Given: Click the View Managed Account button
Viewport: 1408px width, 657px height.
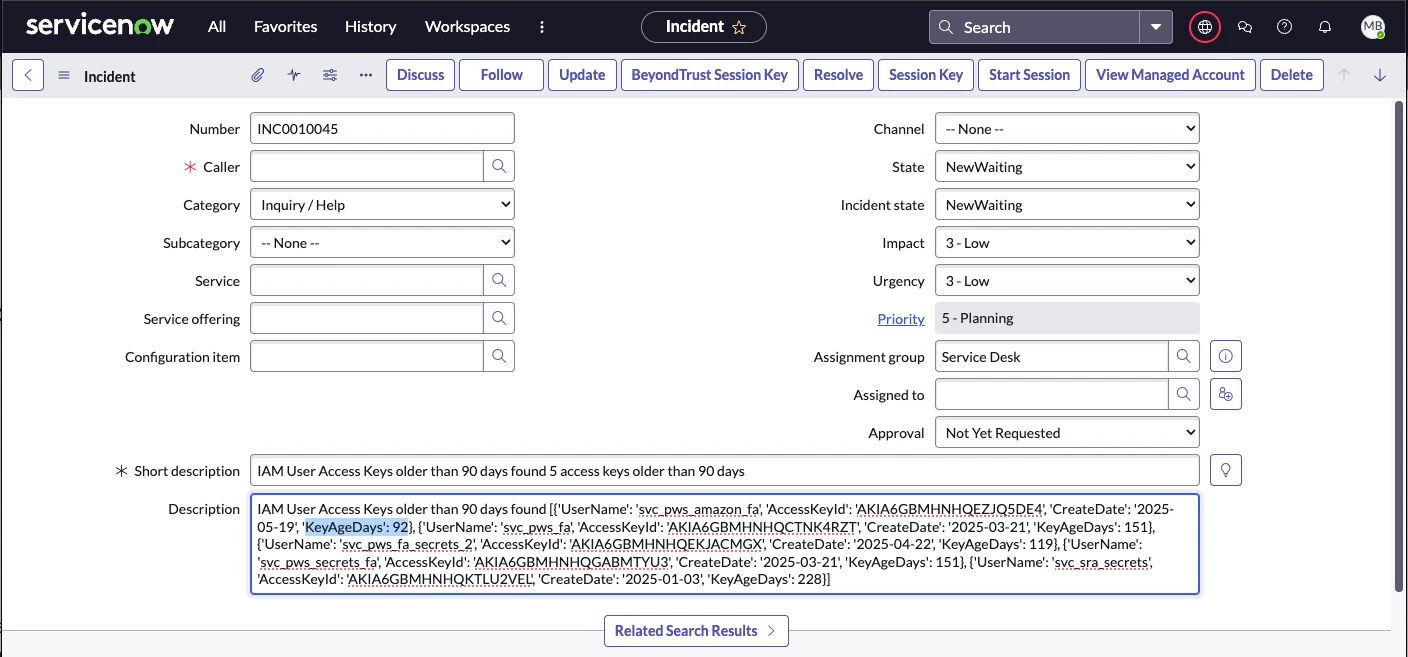Looking at the screenshot, I should (1170, 75).
